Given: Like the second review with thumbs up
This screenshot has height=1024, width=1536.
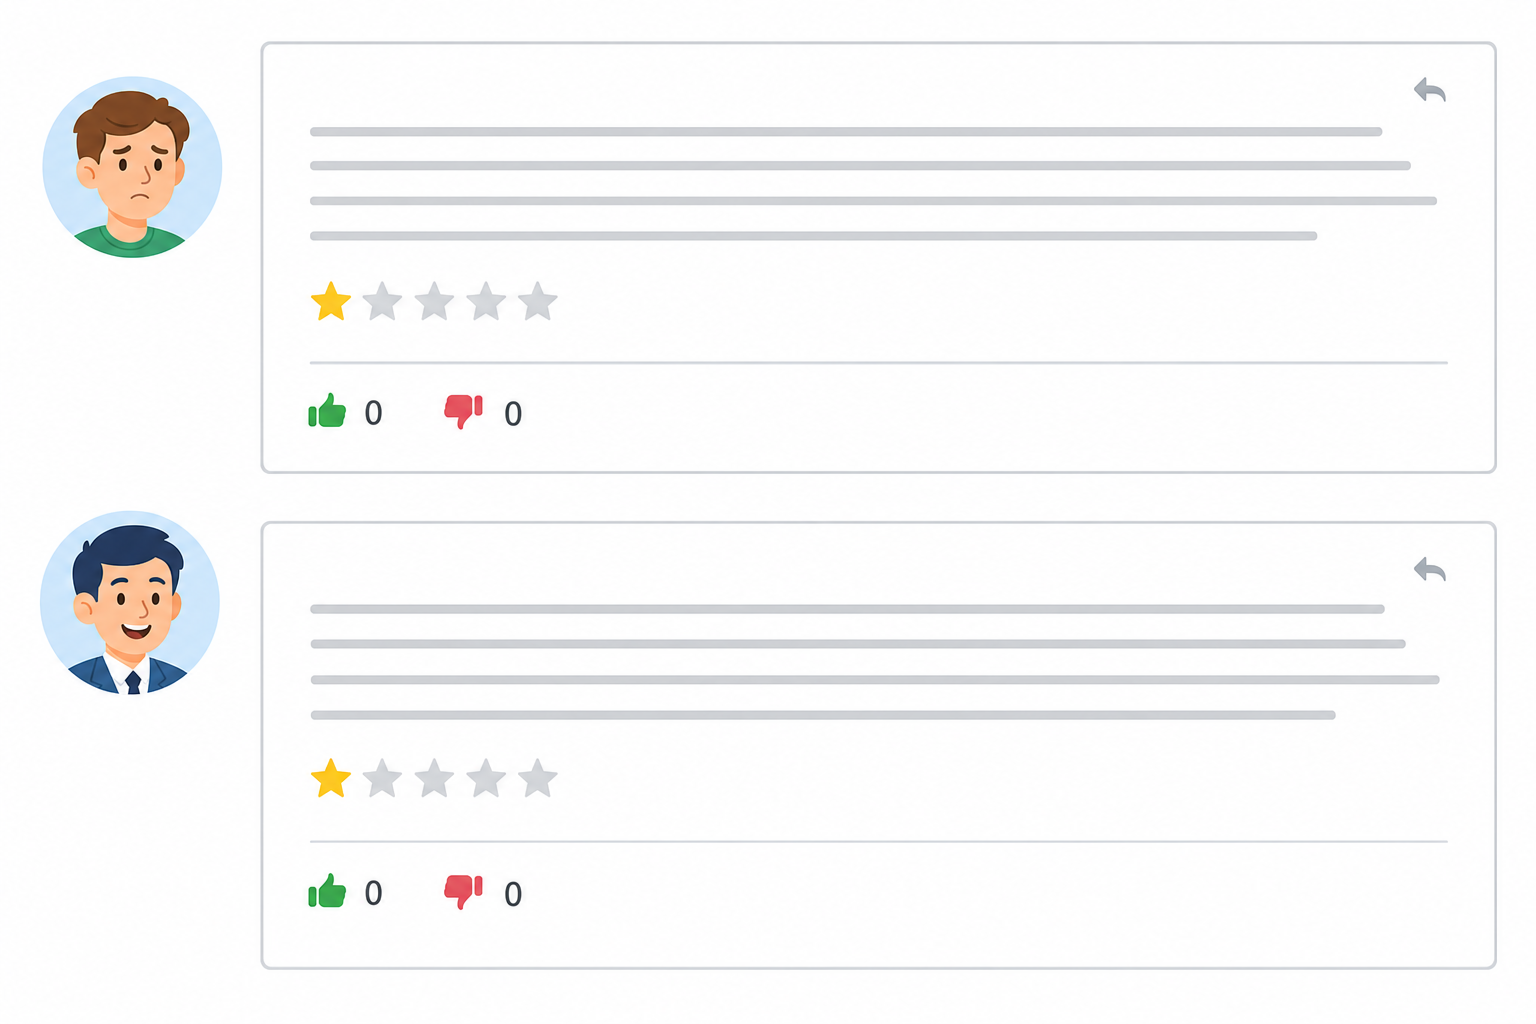Looking at the screenshot, I should pyautogui.click(x=327, y=891).
